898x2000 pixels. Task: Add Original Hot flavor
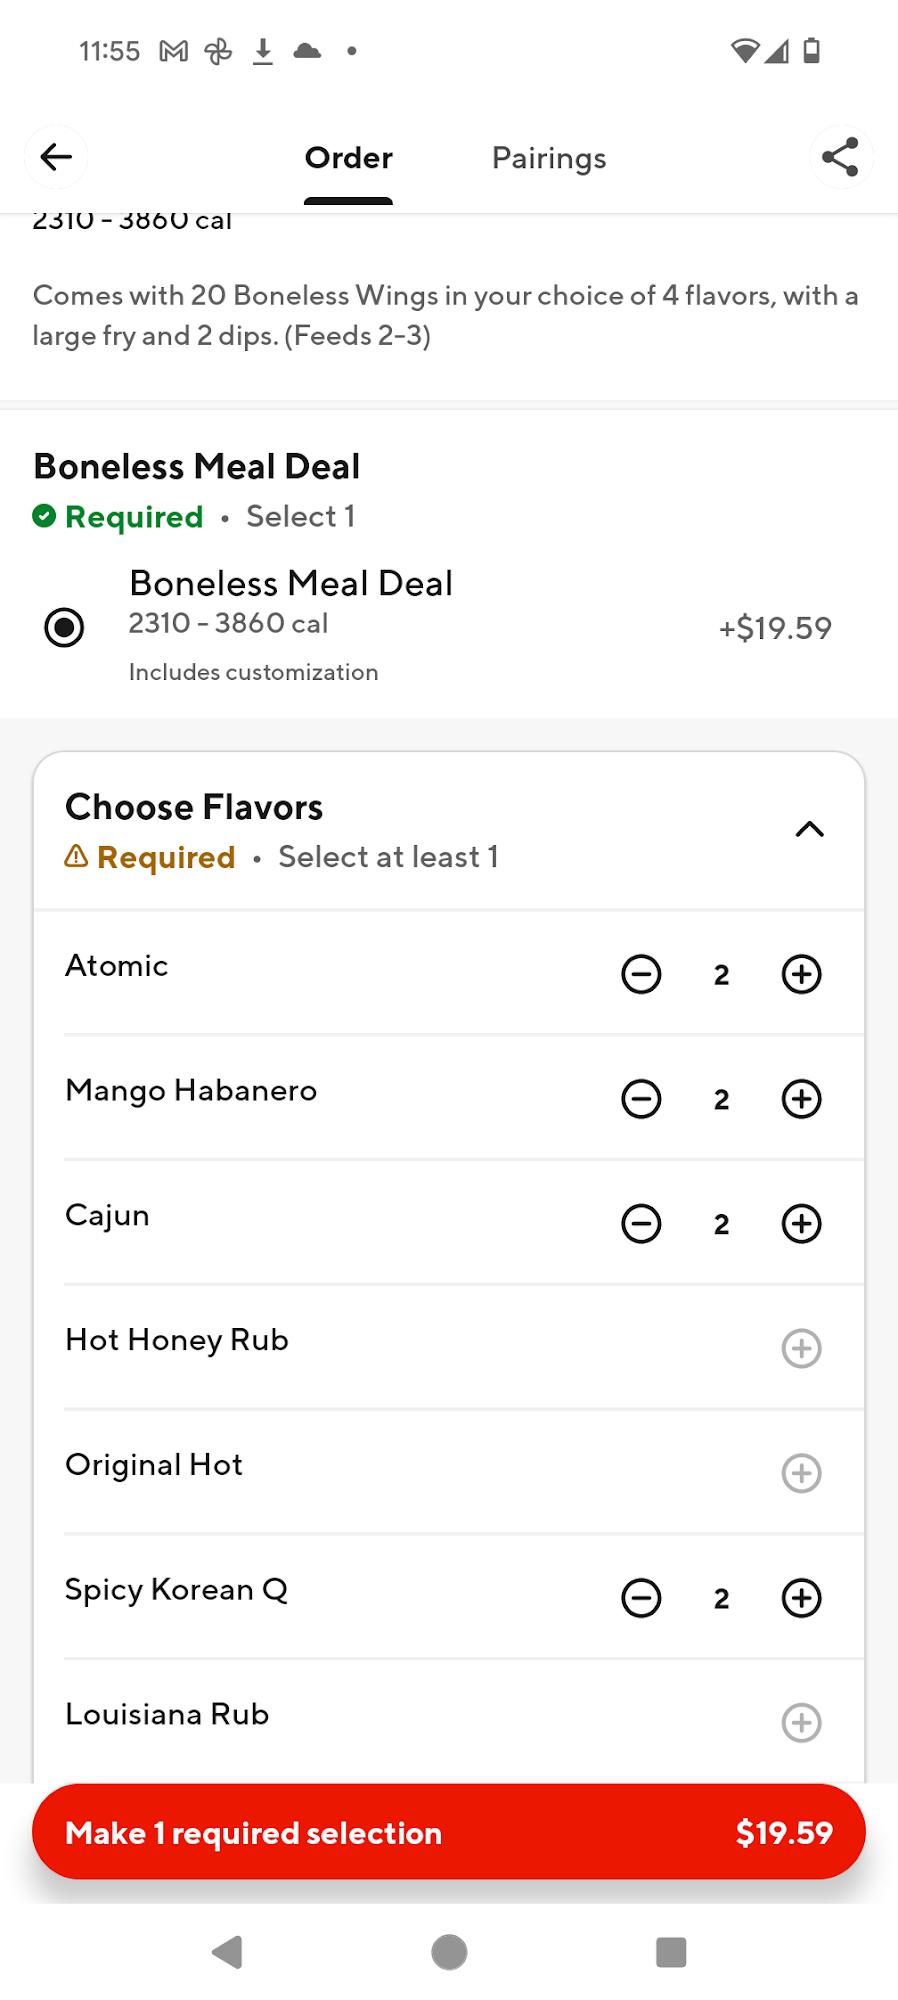tap(801, 1473)
